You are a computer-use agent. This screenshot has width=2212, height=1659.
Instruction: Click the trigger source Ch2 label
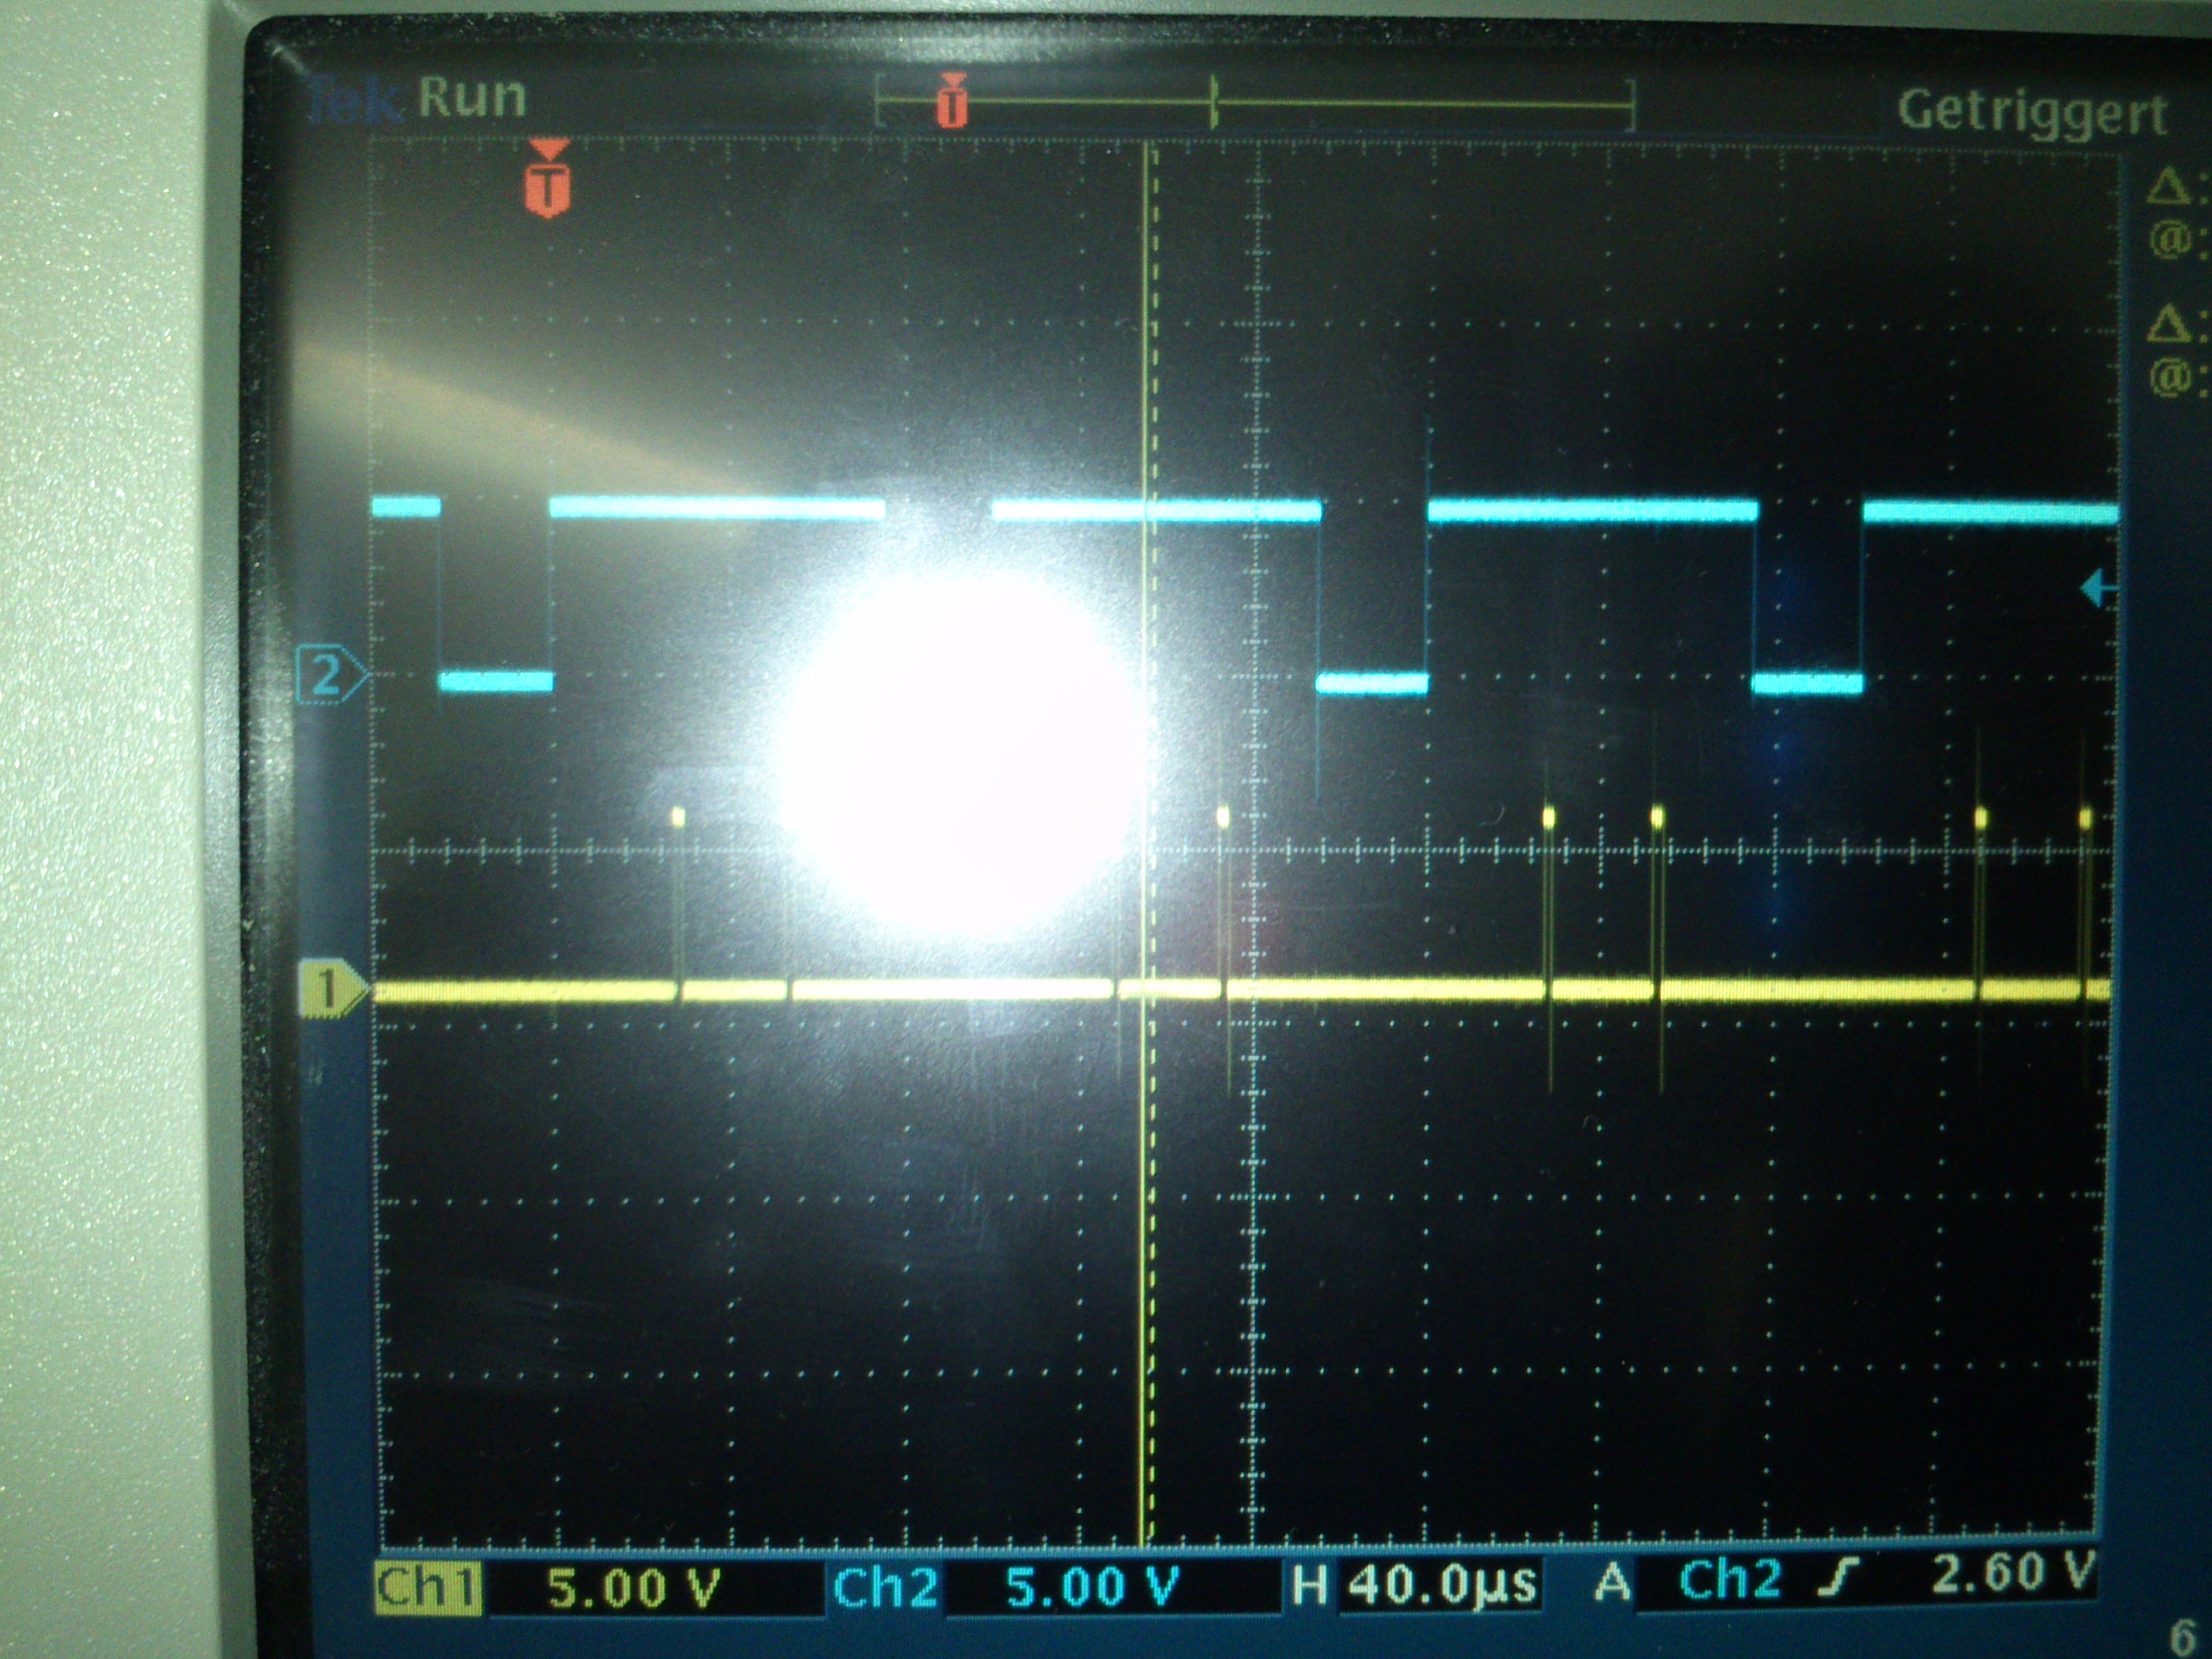(x=1730, y=1580)
